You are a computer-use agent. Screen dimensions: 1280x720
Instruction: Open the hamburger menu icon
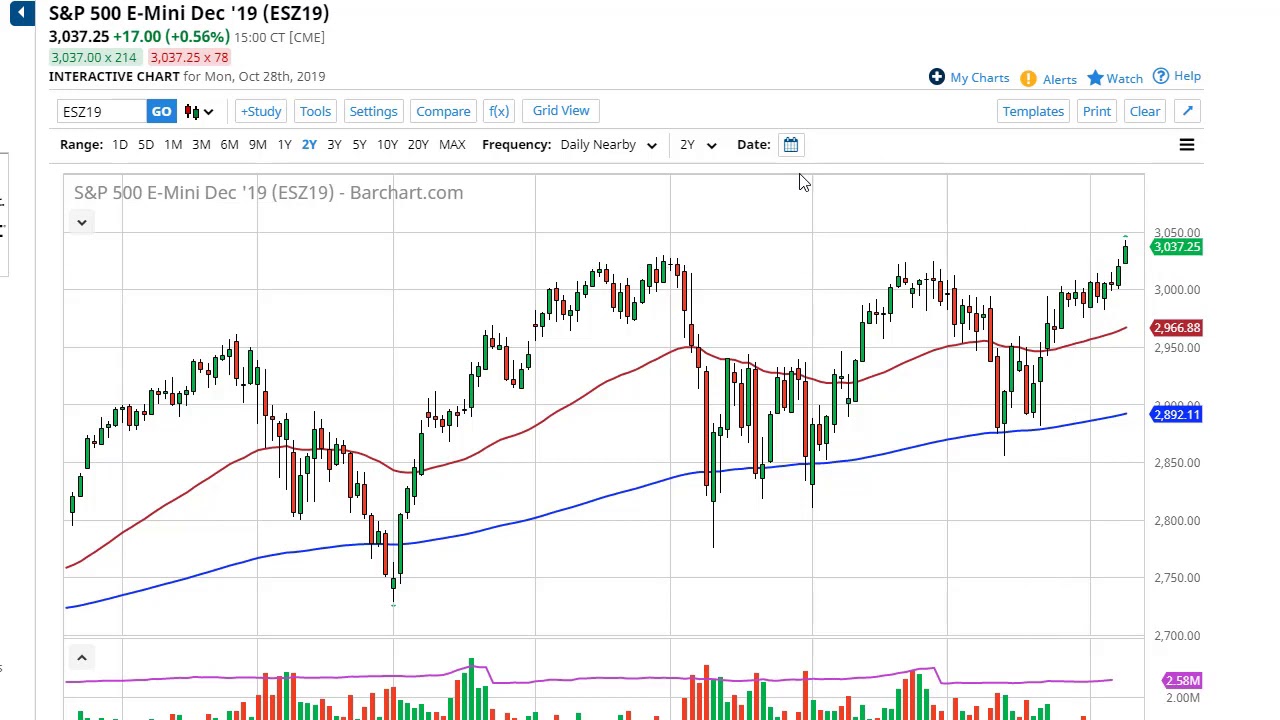[1186, 145]
